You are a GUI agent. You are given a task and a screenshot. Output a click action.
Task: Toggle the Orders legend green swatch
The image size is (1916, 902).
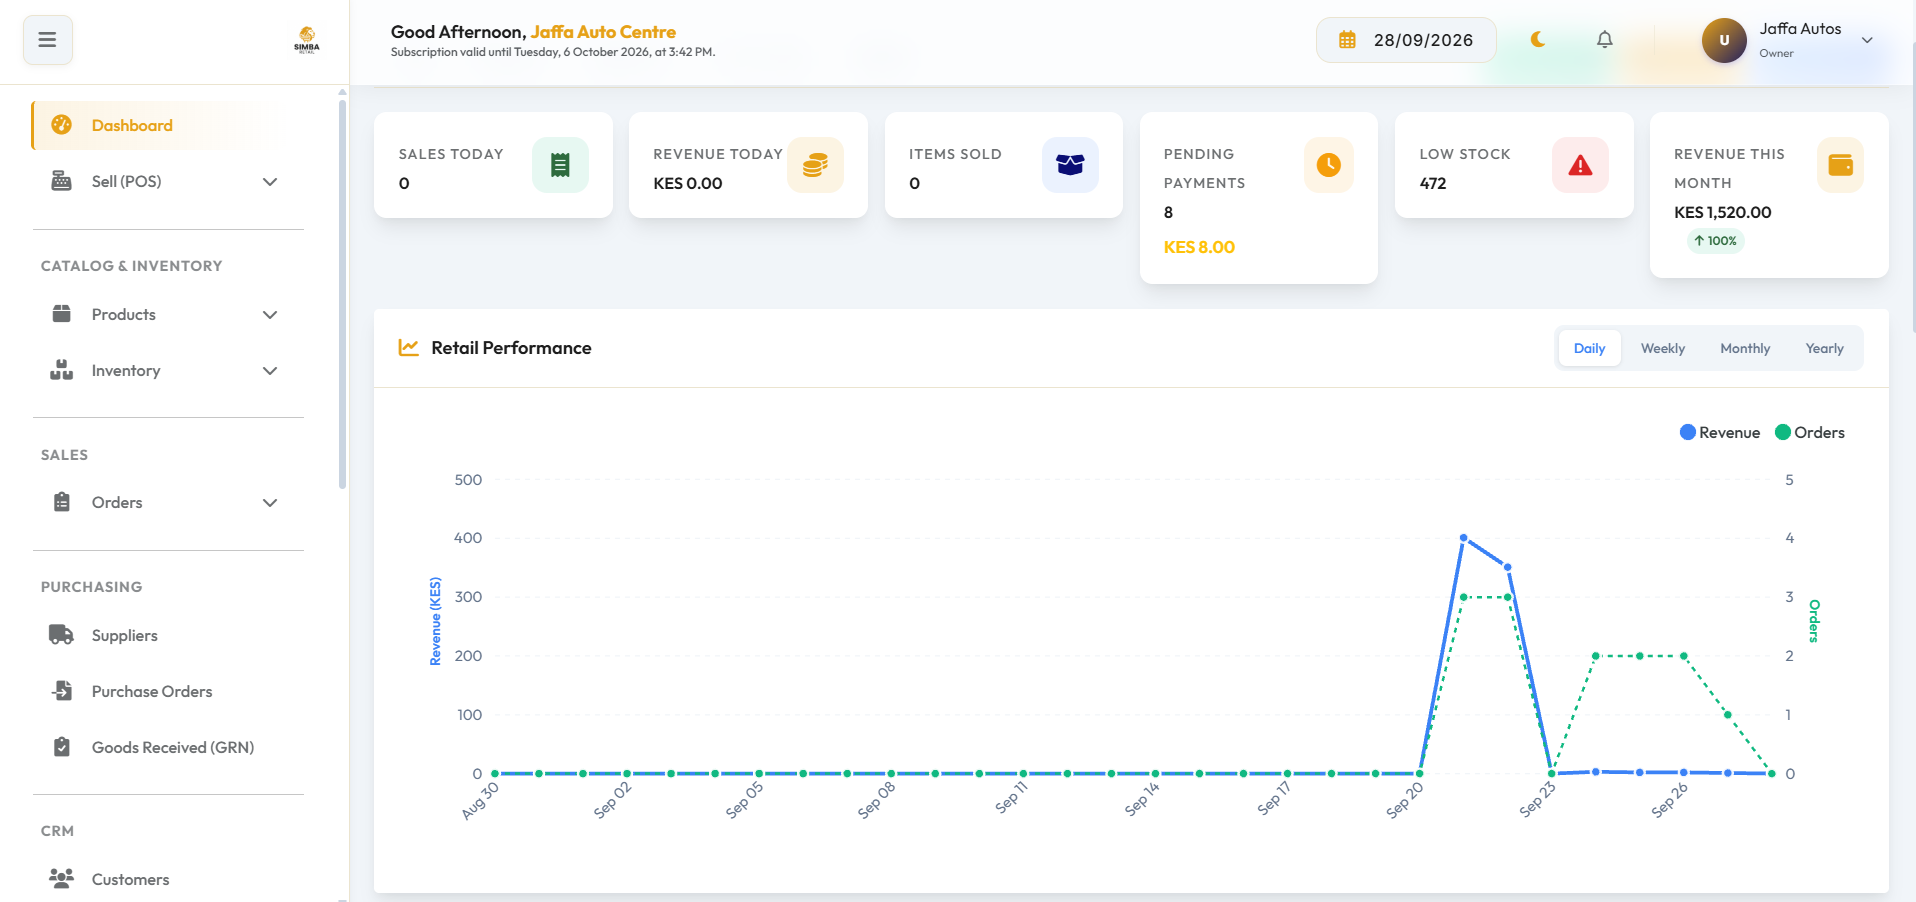[x=1783, y=432]
